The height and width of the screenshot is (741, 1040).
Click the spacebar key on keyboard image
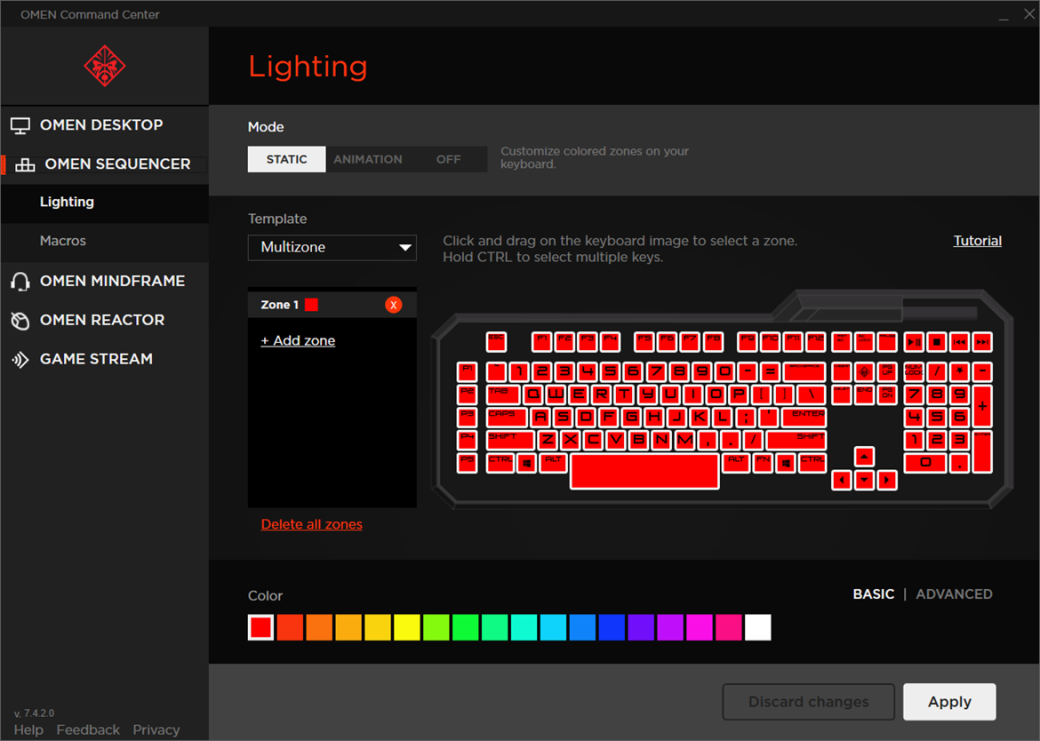pos(644,471)
